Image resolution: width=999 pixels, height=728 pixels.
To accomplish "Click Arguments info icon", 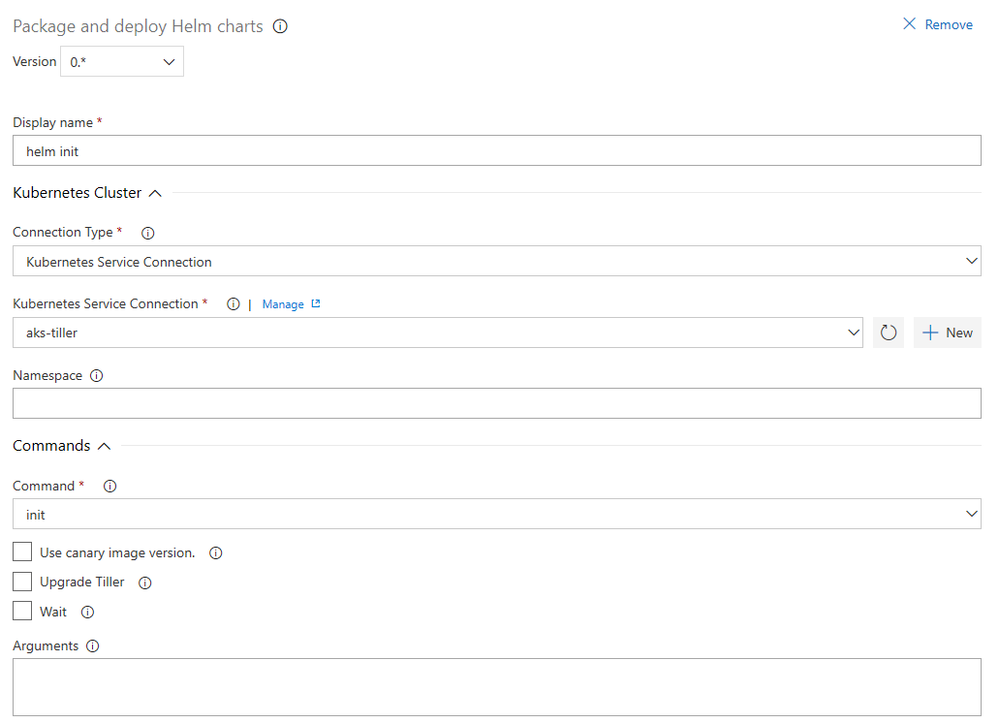I will tap(92, 646).
